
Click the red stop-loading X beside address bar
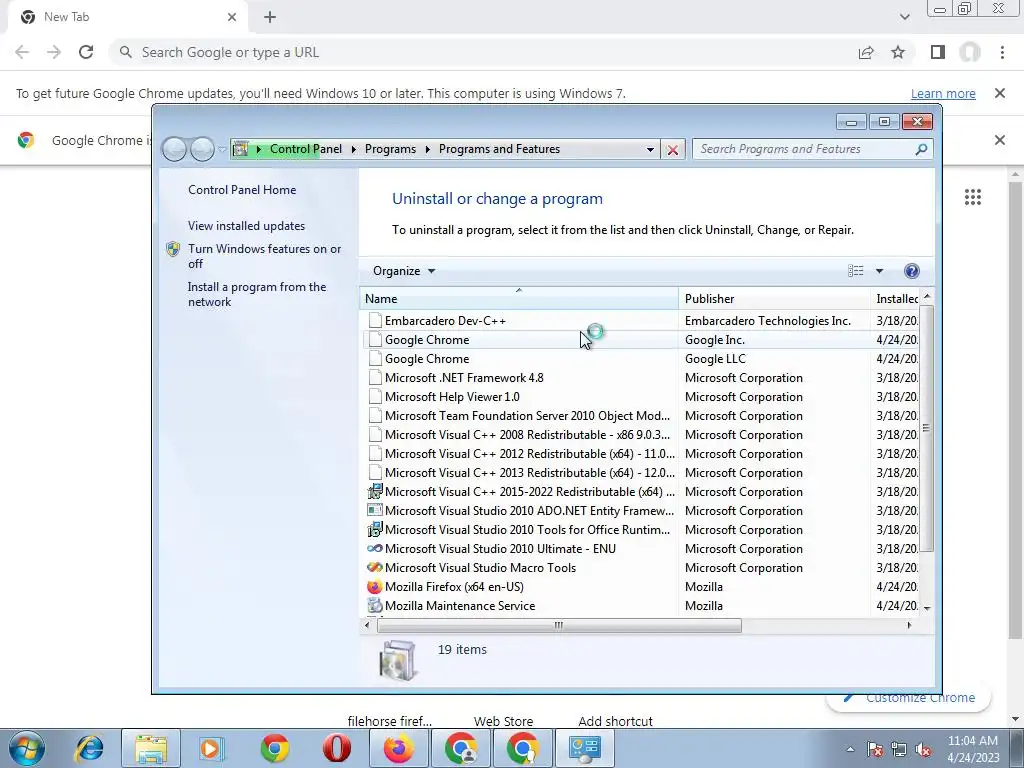click(x=672, y=150)
